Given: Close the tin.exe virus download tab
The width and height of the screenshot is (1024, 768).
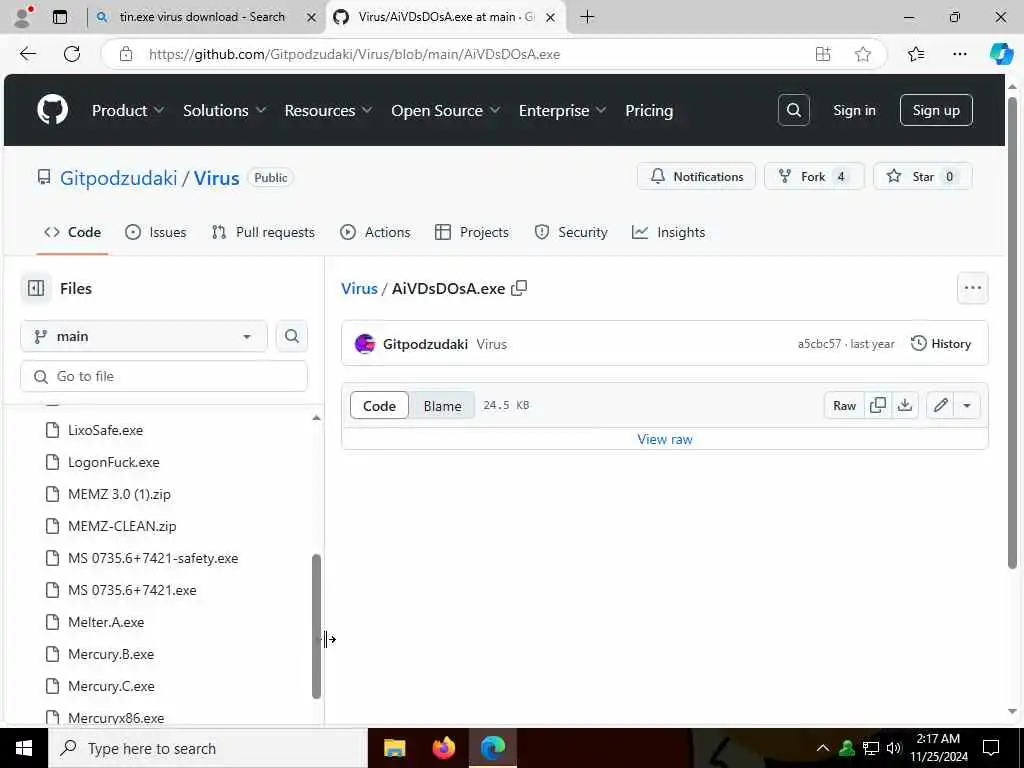Looking at the screenshot, I should 312,18.
